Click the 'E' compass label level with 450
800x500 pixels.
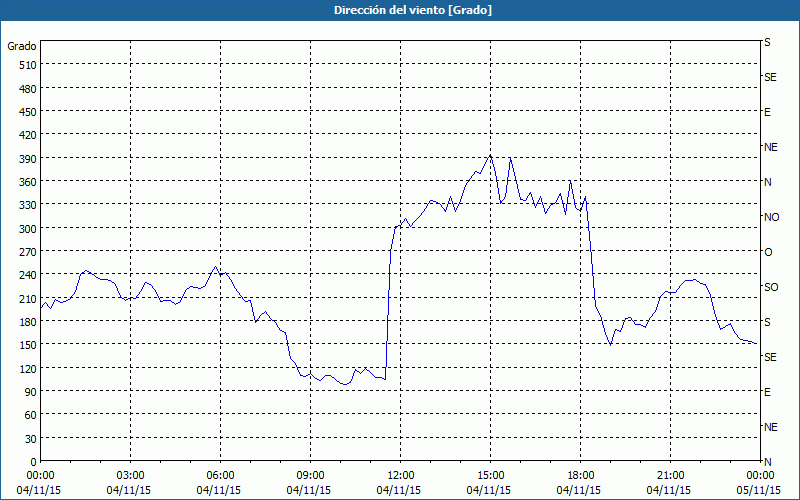[x=767, y=112]
